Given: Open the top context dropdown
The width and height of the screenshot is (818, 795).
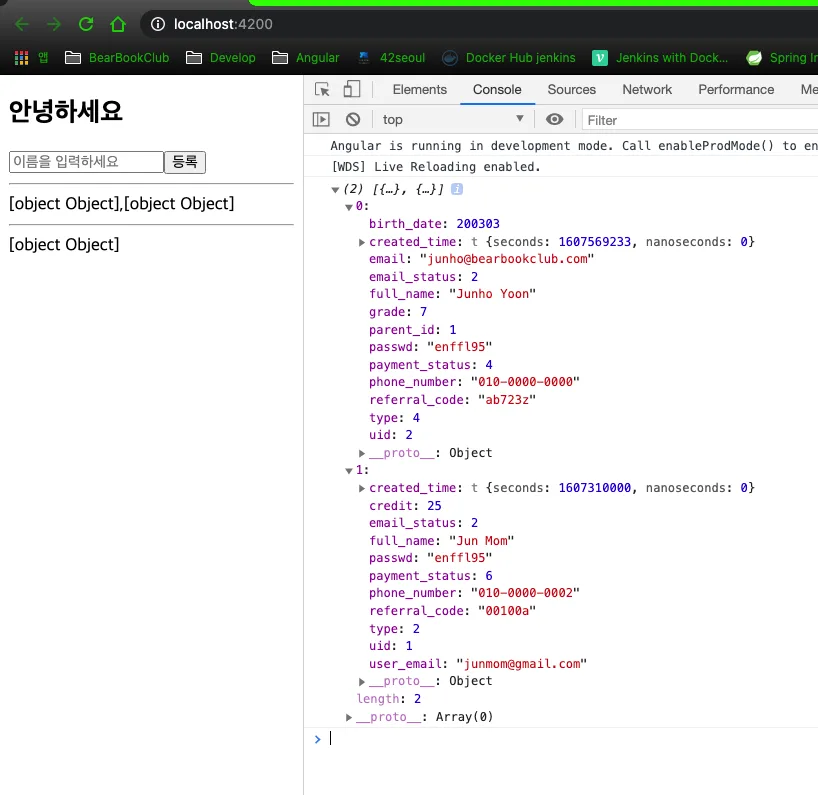Looking at the screenshot, I should point(452,119).
